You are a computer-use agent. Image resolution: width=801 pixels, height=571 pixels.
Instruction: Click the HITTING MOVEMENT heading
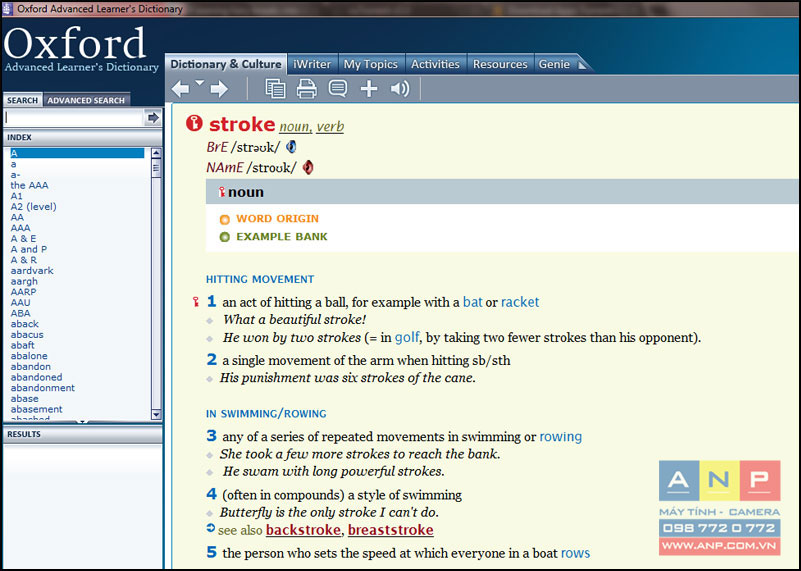[260, 279]
